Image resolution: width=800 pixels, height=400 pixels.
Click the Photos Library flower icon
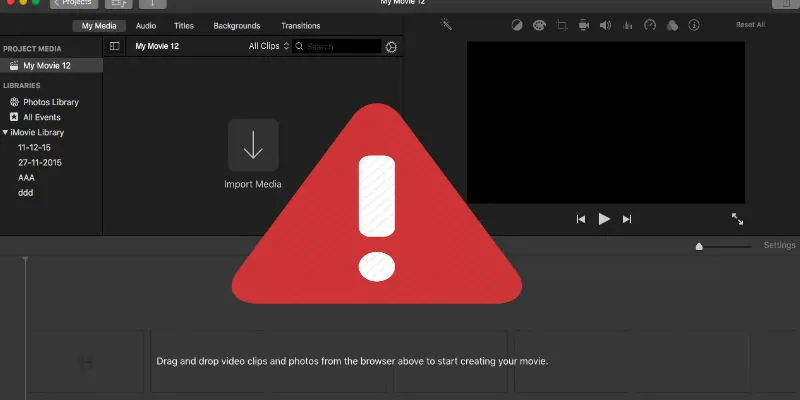coord(14,102)
